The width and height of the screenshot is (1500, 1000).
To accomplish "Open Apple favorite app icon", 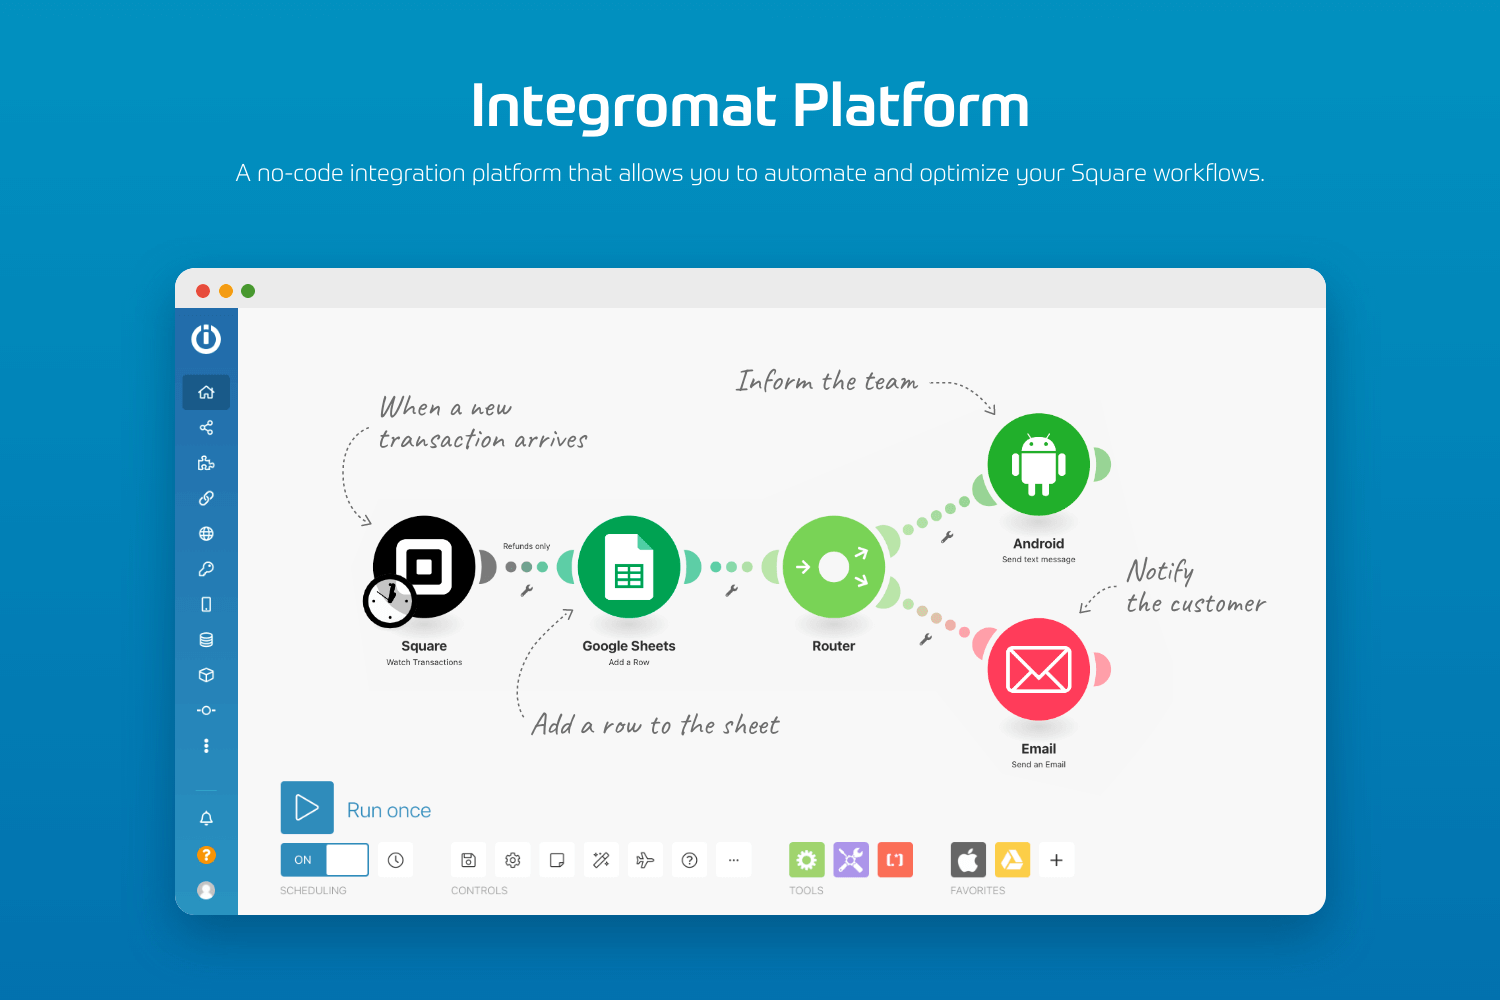I will (x=968, y=860).
